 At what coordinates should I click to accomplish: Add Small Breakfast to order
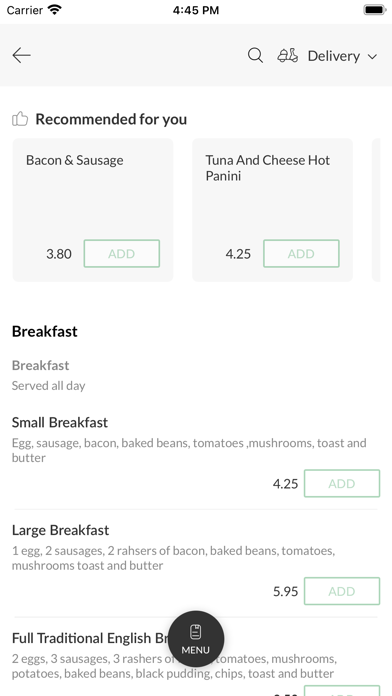pos(342,483)
